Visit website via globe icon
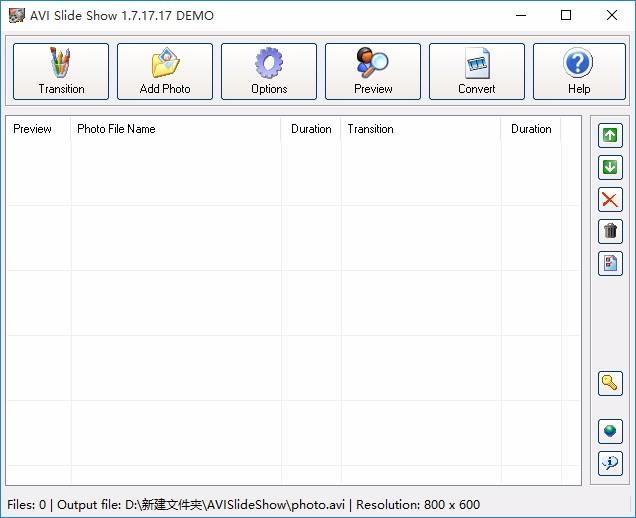 610,431
